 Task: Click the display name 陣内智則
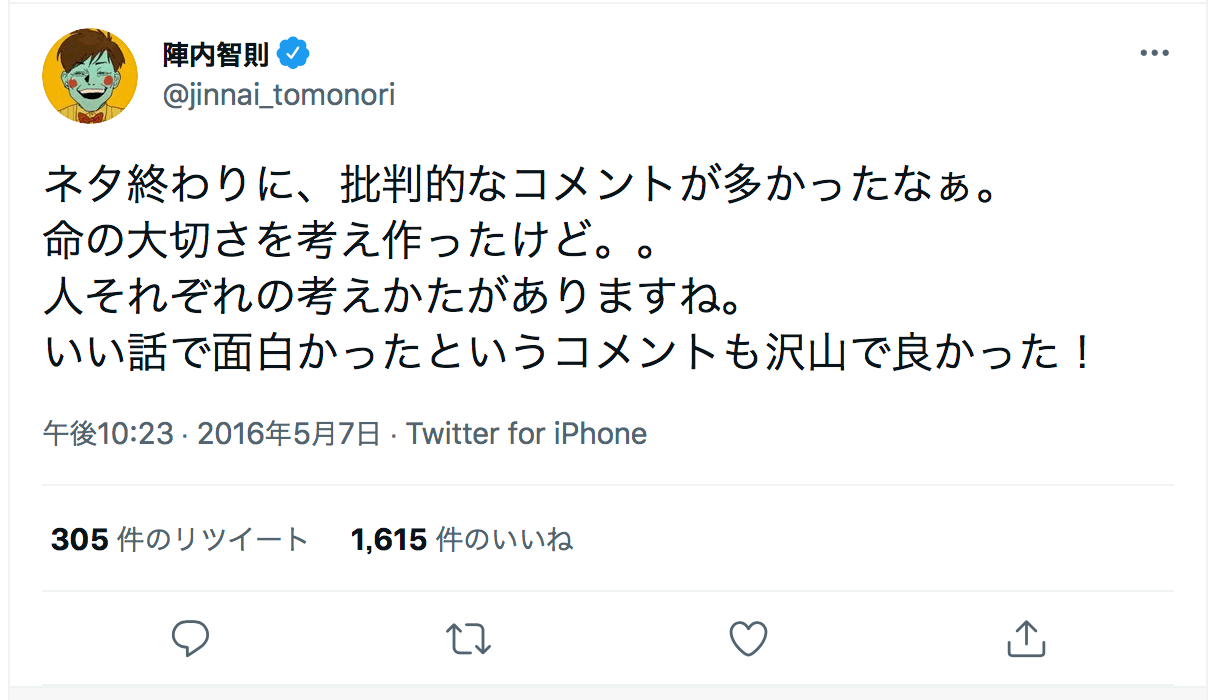(216, 54)
